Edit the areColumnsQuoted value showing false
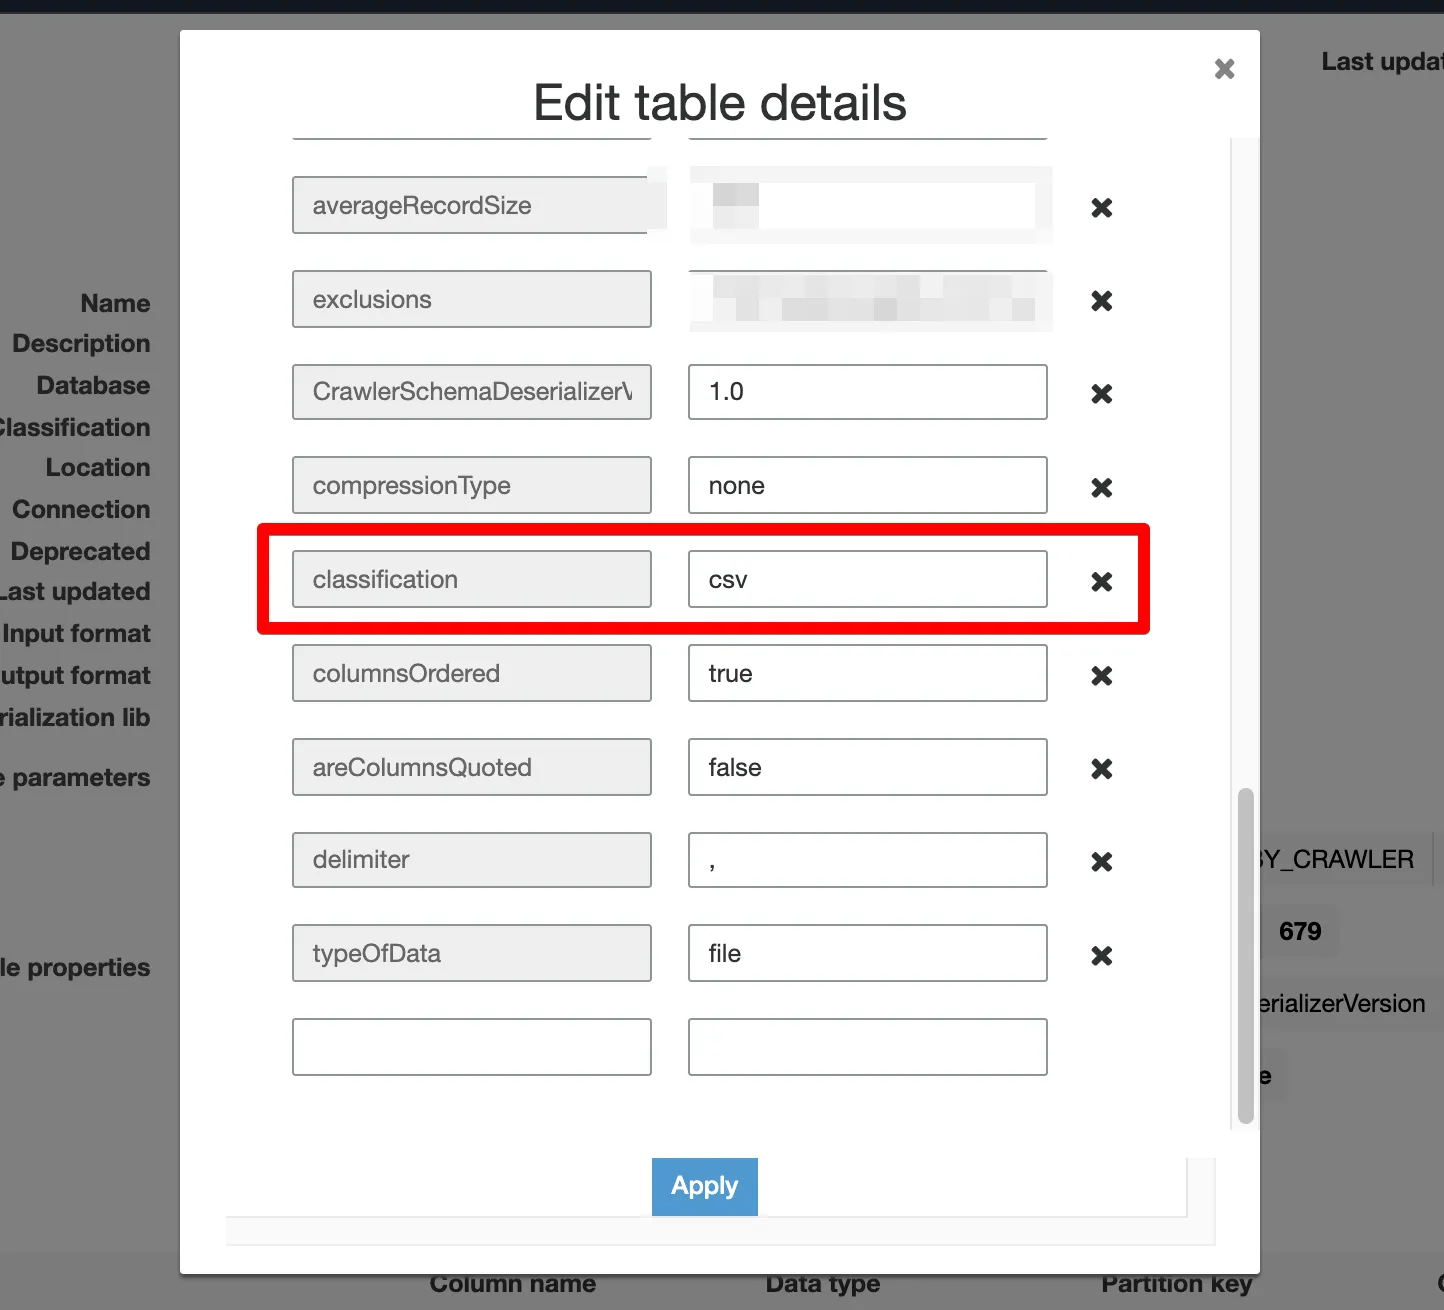 click(x=867, y=767)
